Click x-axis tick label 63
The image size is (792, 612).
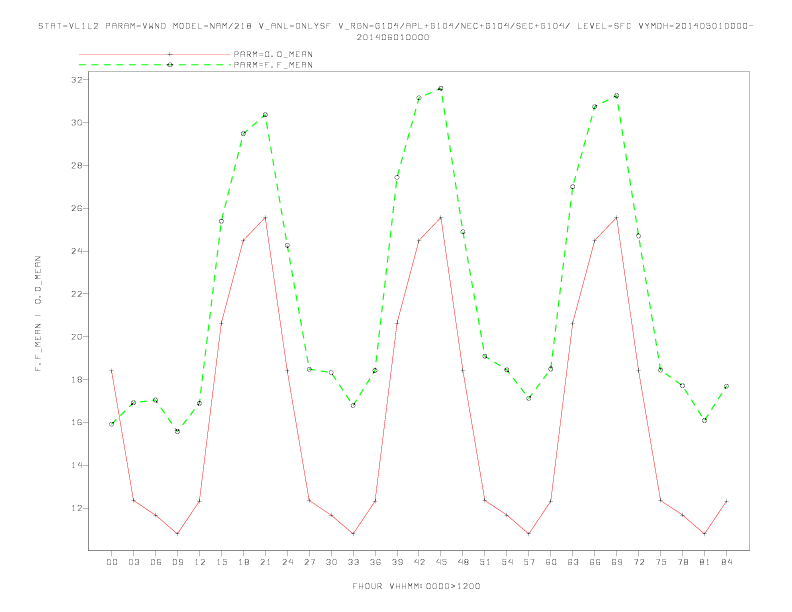click(572, 562)
